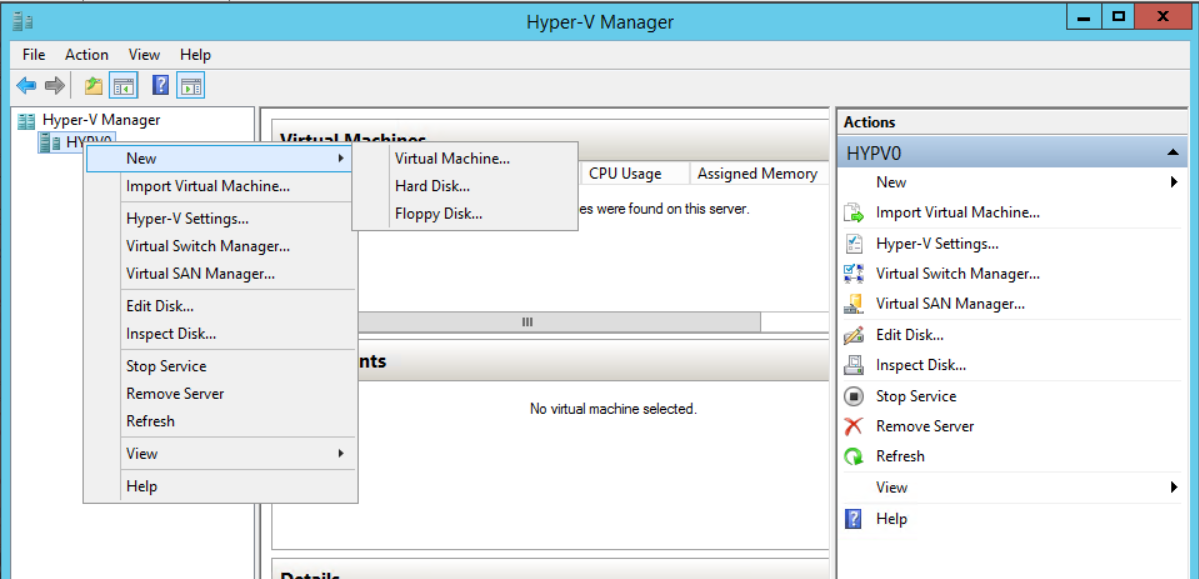Click the Assigned Memory column header
This screenshot has width=1199, height=579.
click(757, 174)
